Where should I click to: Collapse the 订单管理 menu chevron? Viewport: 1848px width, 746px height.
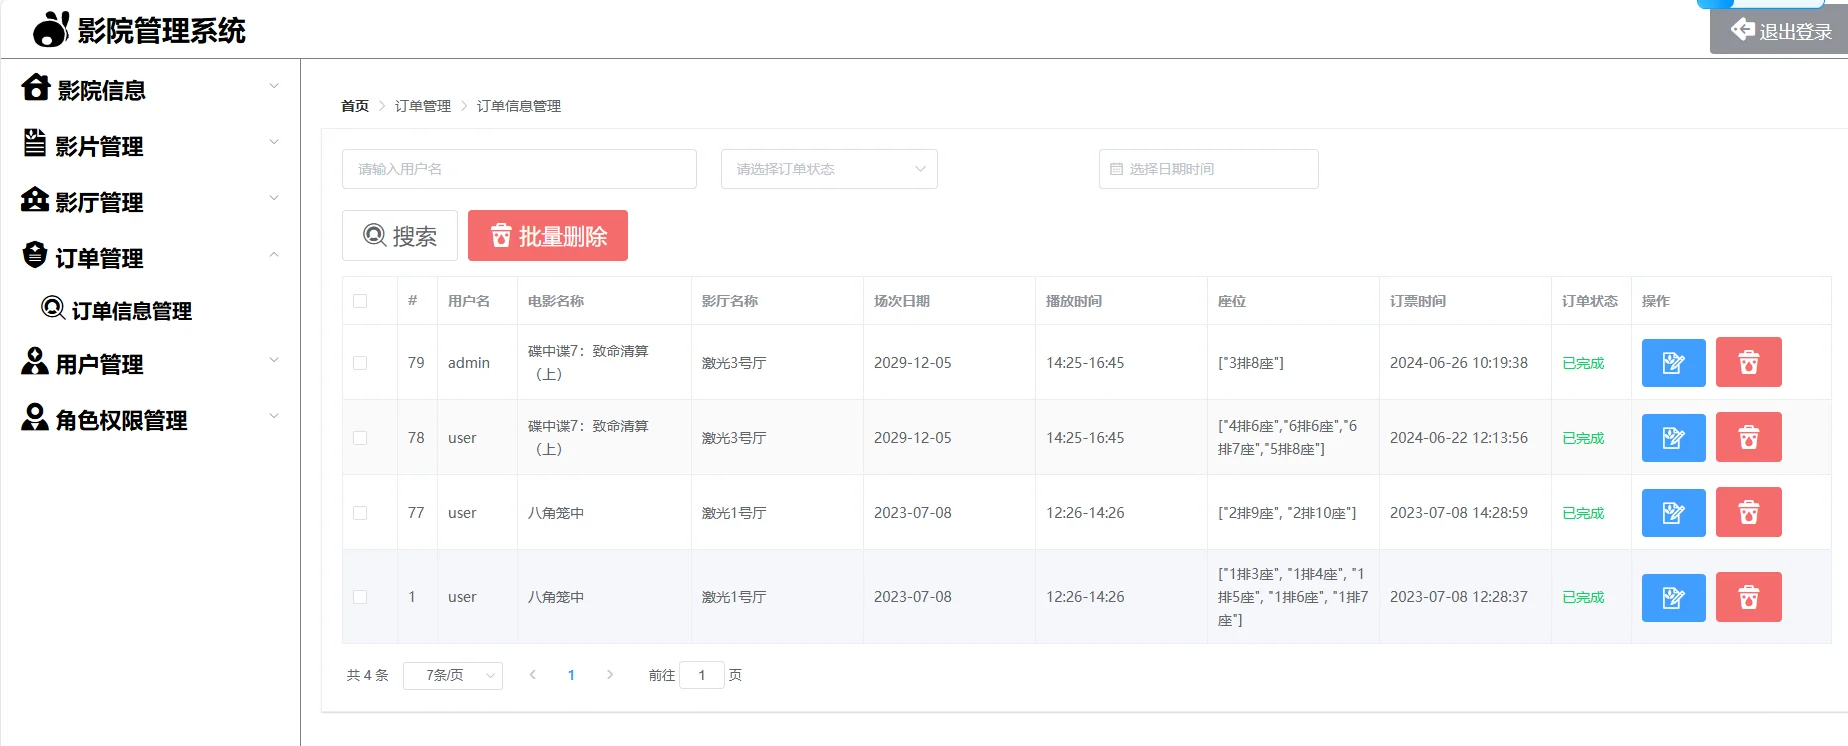[x=274, y=254]
